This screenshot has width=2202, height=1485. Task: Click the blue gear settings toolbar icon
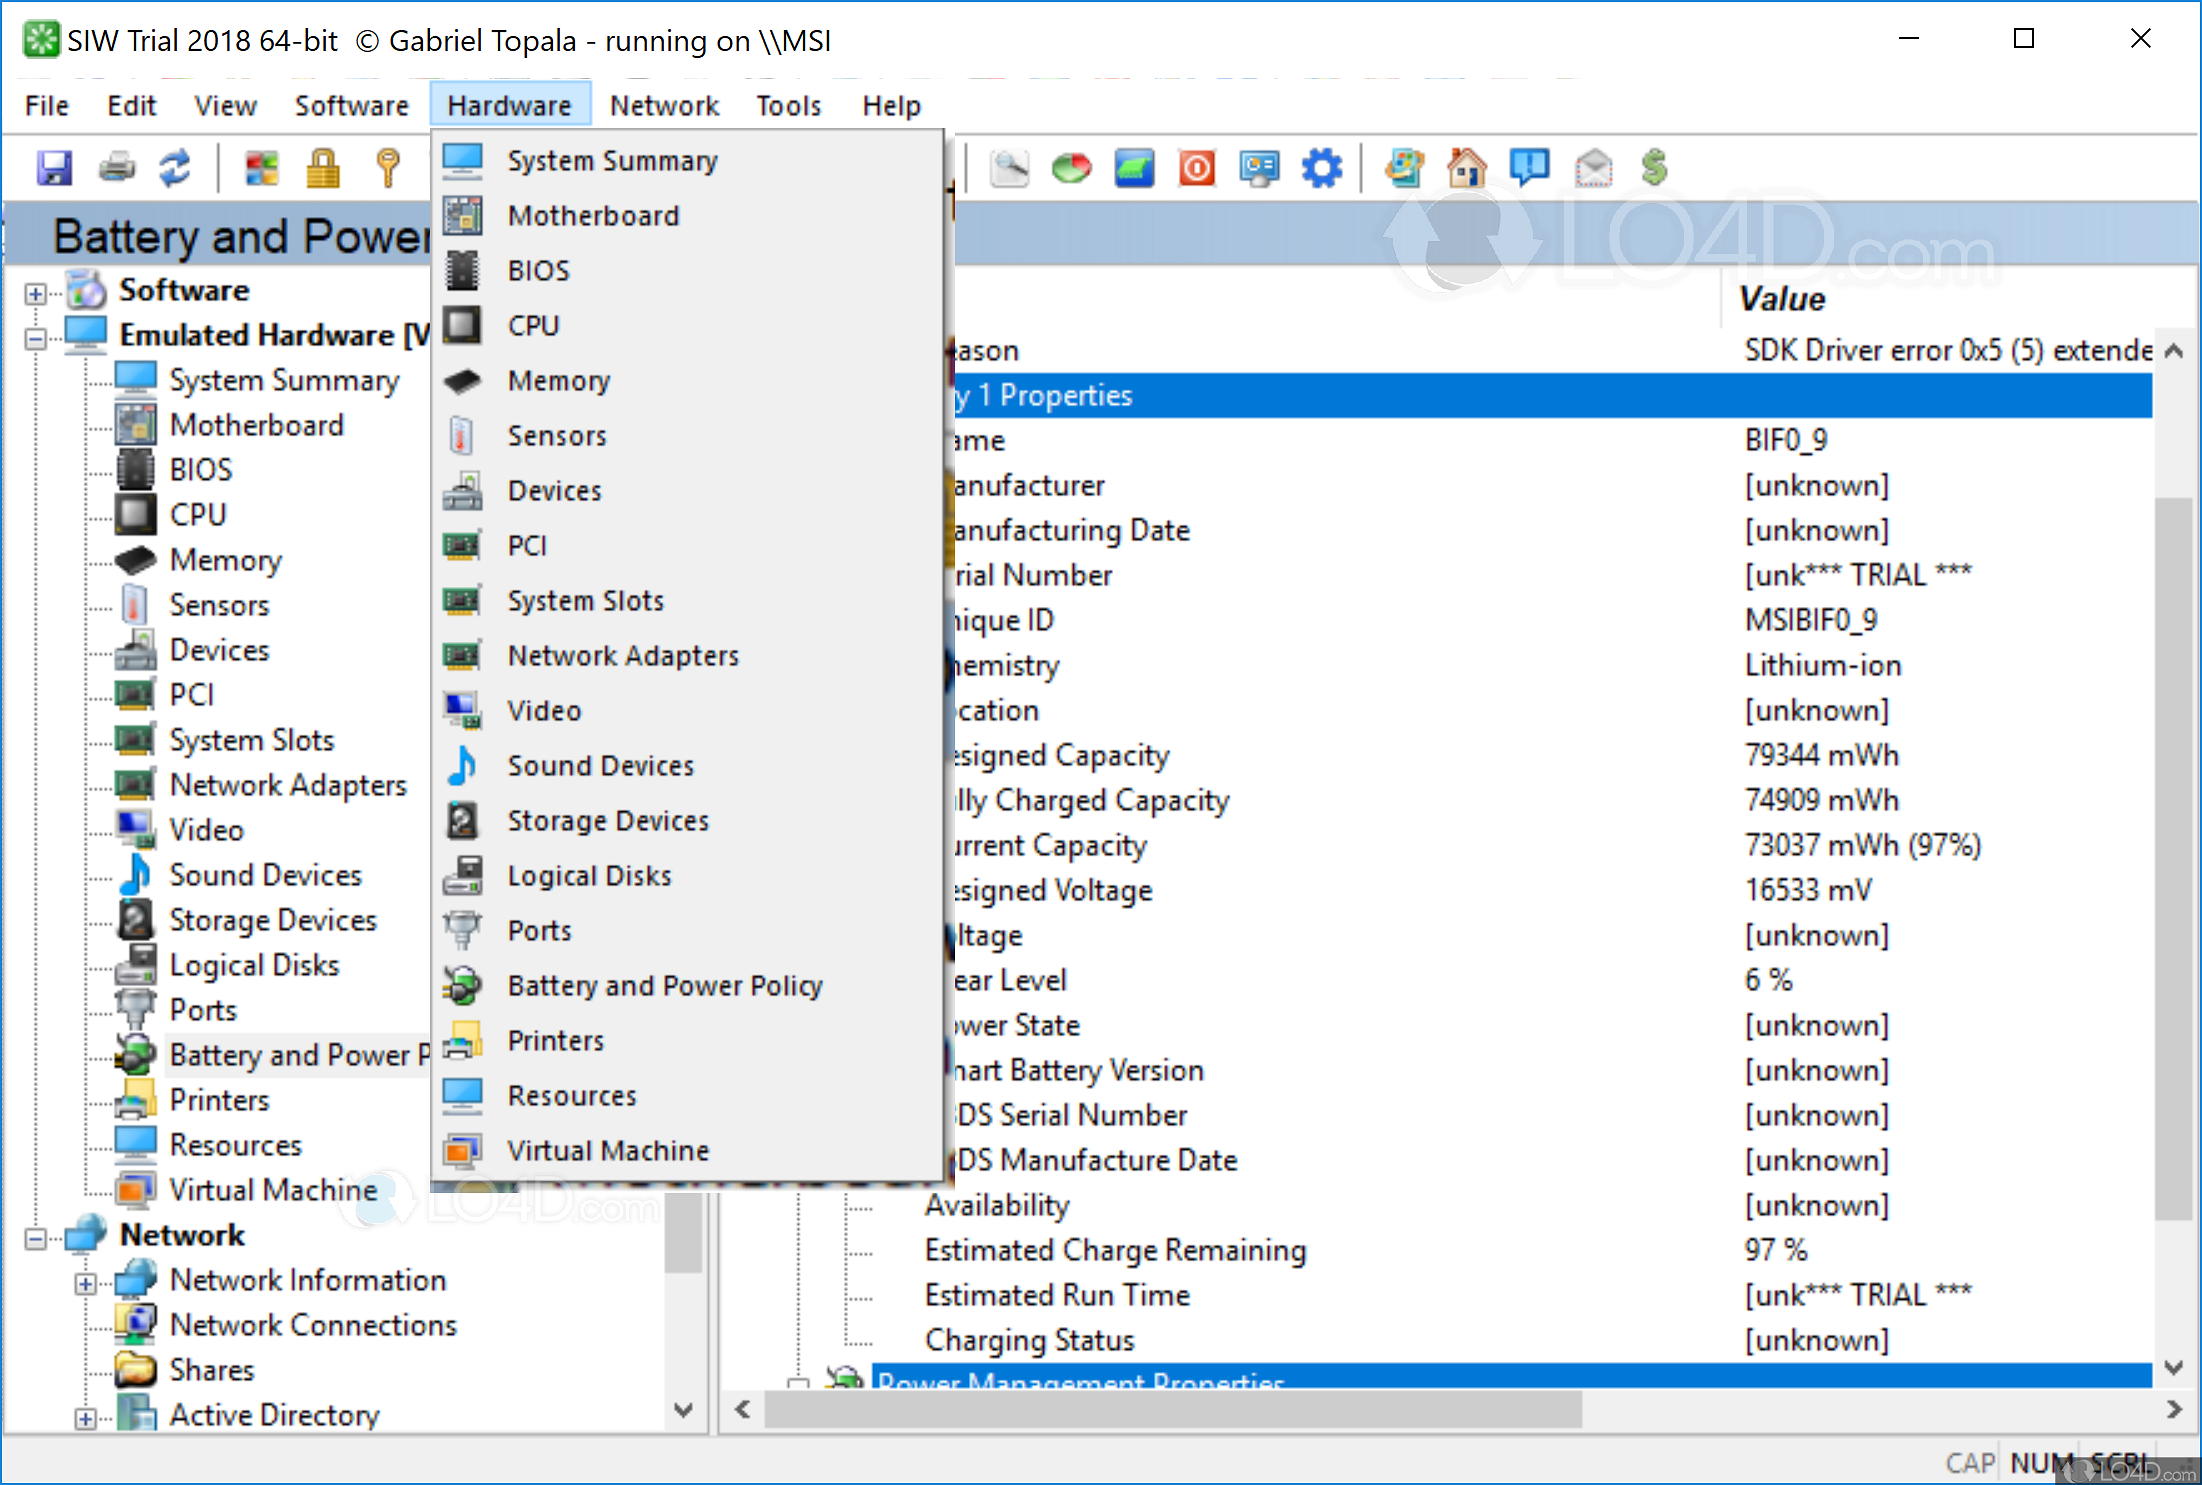[x=1322, y=168]
